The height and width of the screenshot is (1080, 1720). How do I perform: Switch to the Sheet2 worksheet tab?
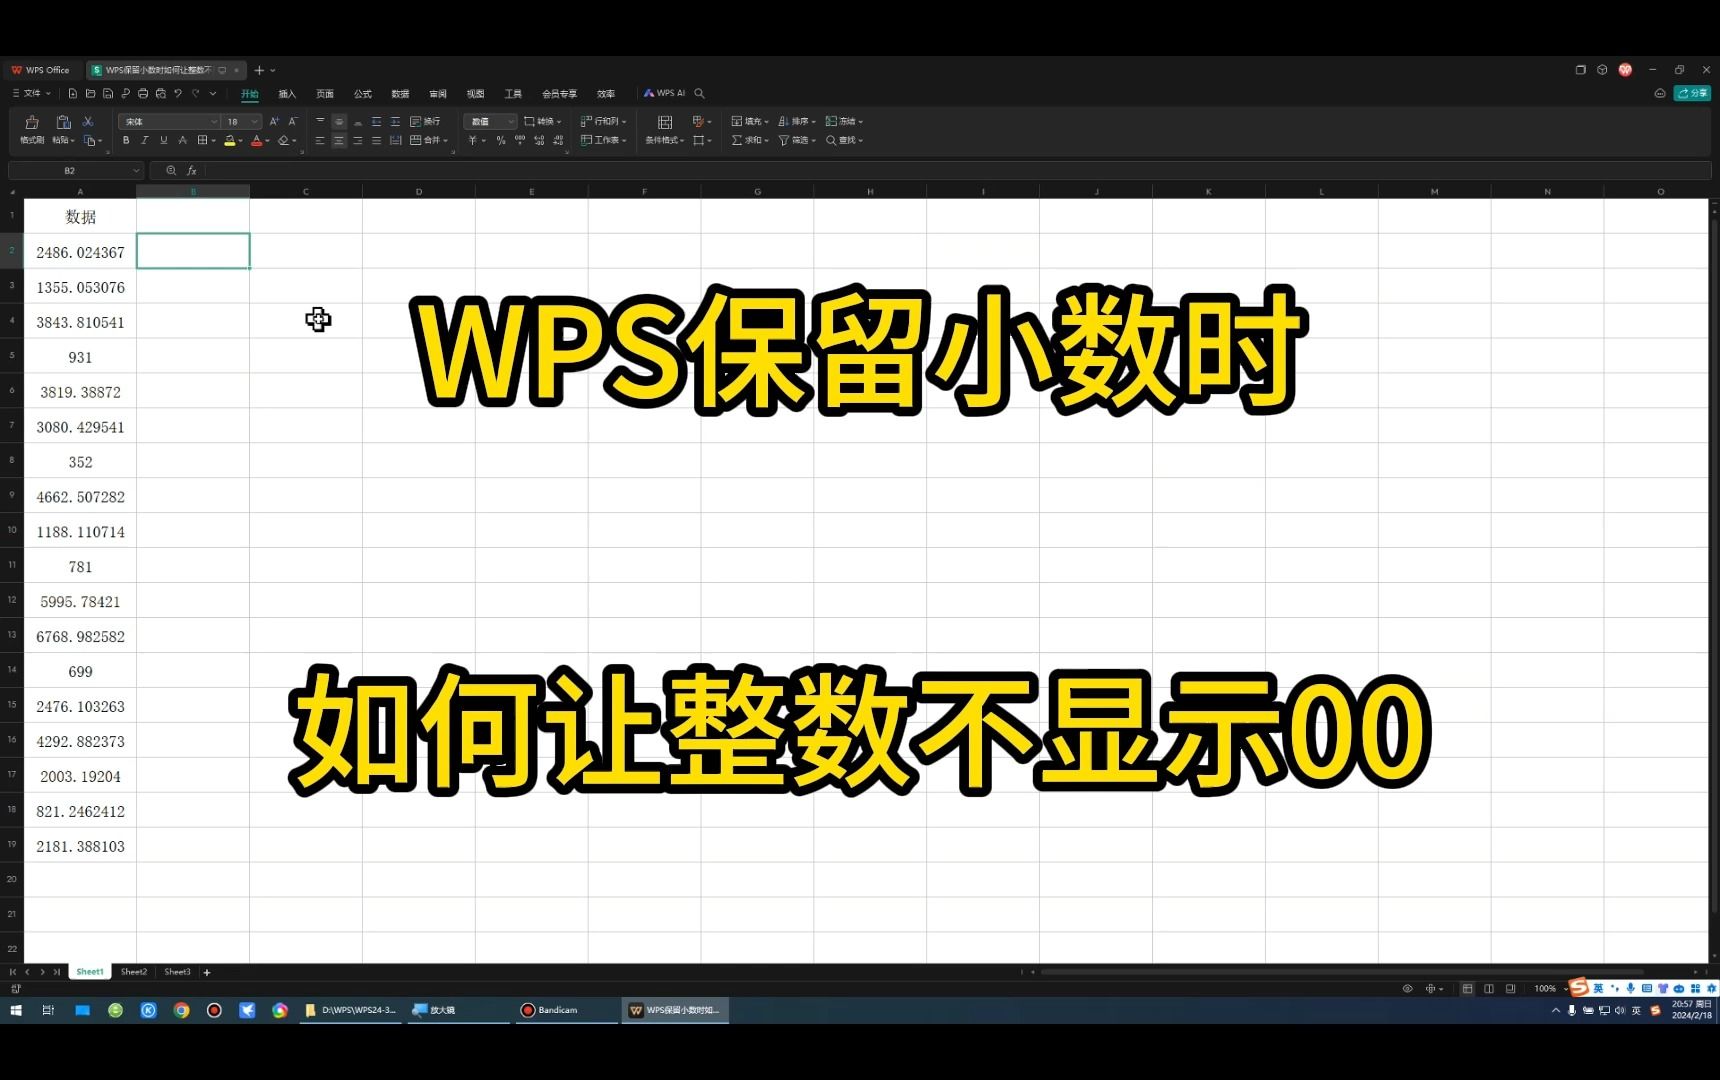point(133,971)
